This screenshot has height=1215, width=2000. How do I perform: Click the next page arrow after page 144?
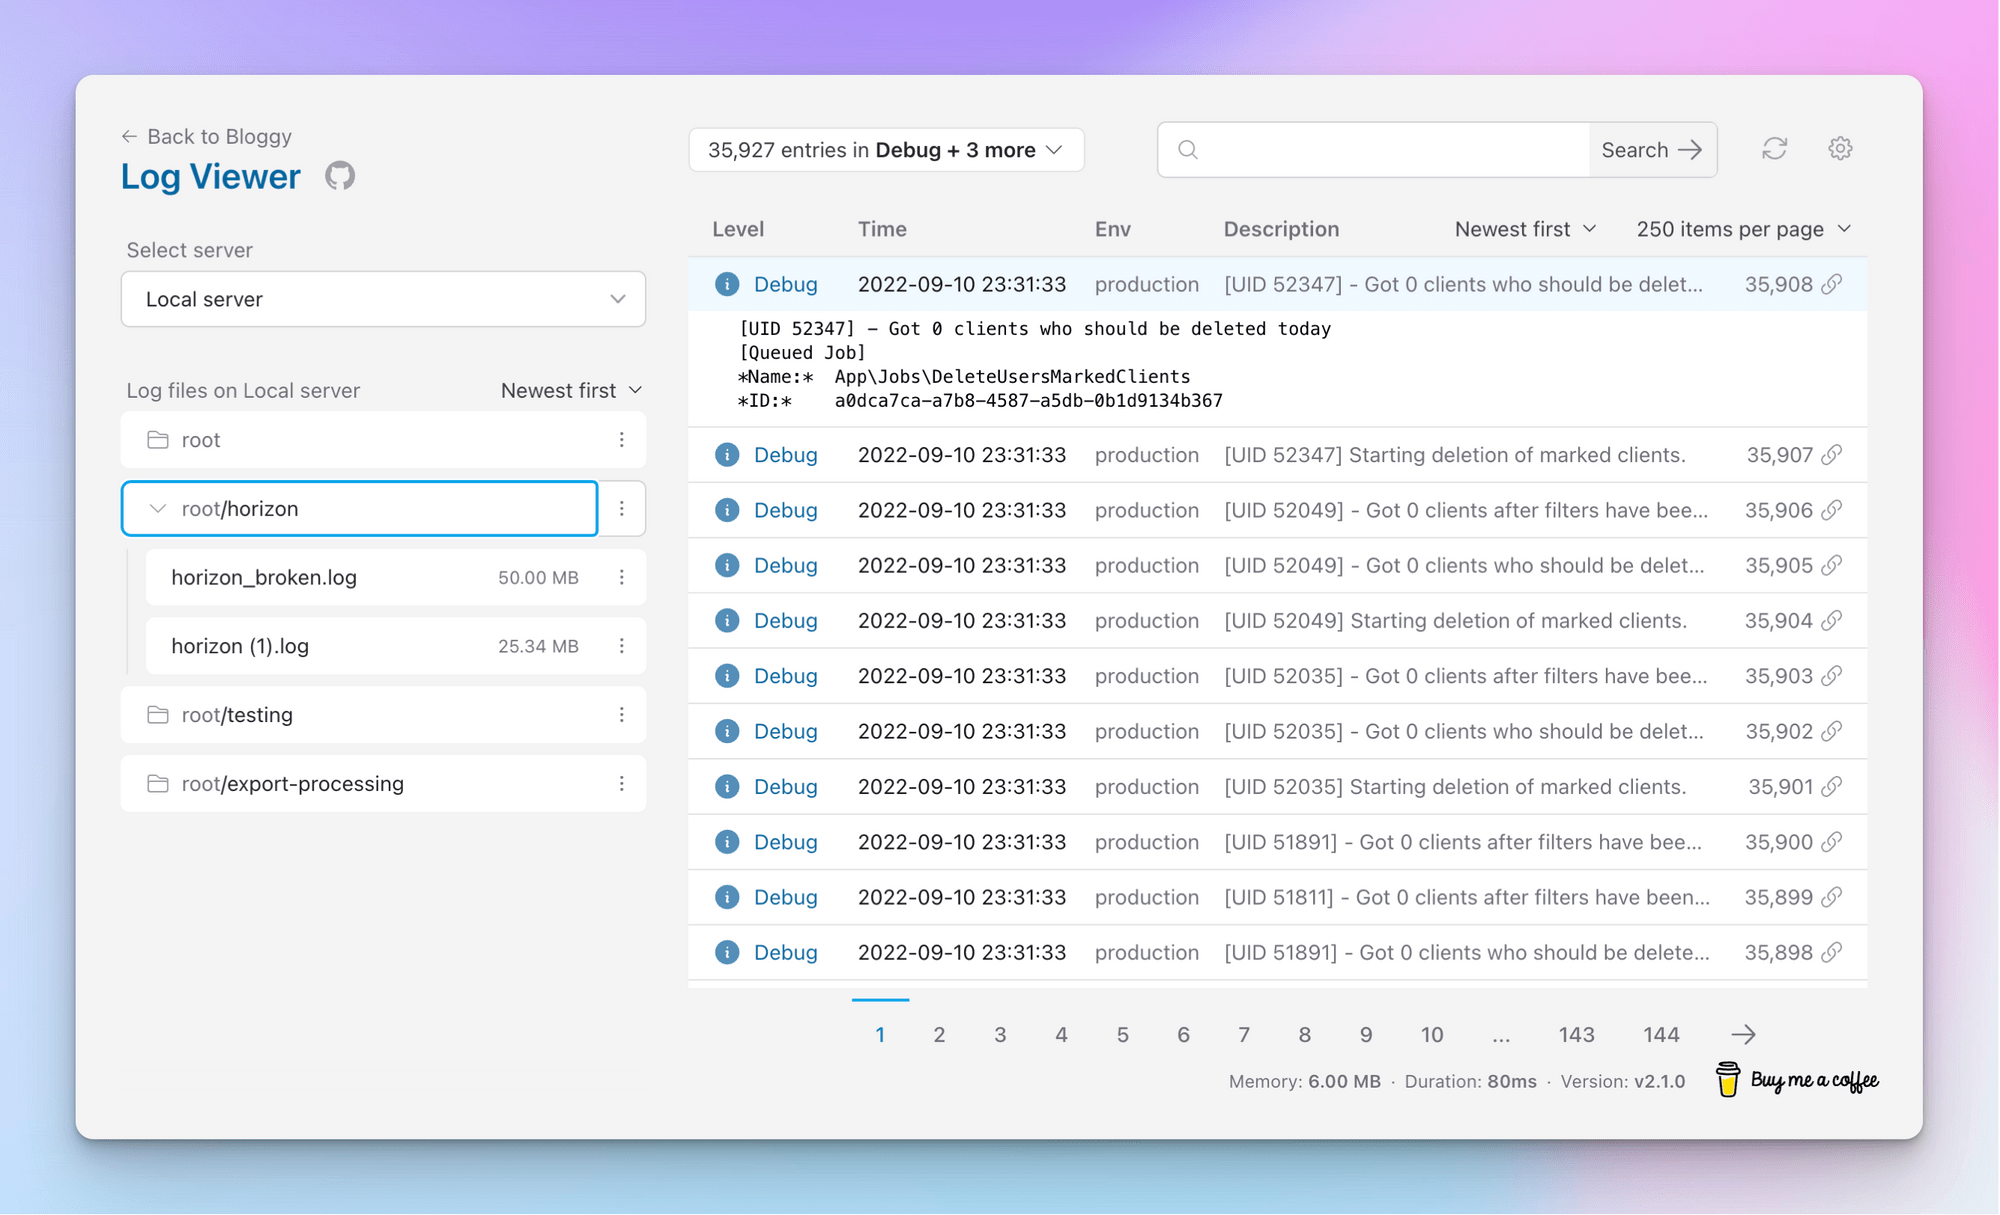click(1744, 1034)
